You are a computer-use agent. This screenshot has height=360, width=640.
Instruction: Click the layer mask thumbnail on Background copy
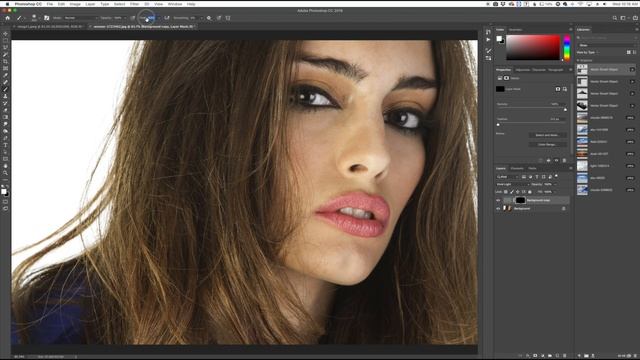coord(520,200)
